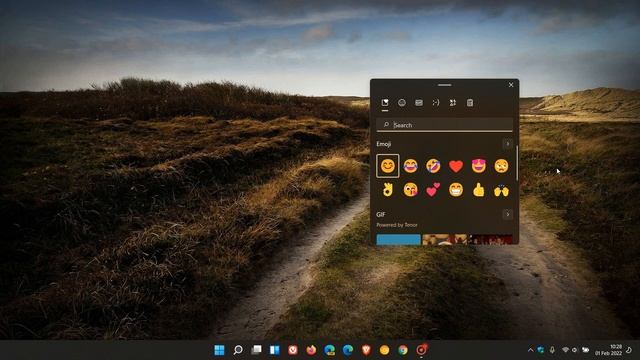Open the Symbols tab
The height and width of the screenshot is (360, 640).
click(453, 103)
